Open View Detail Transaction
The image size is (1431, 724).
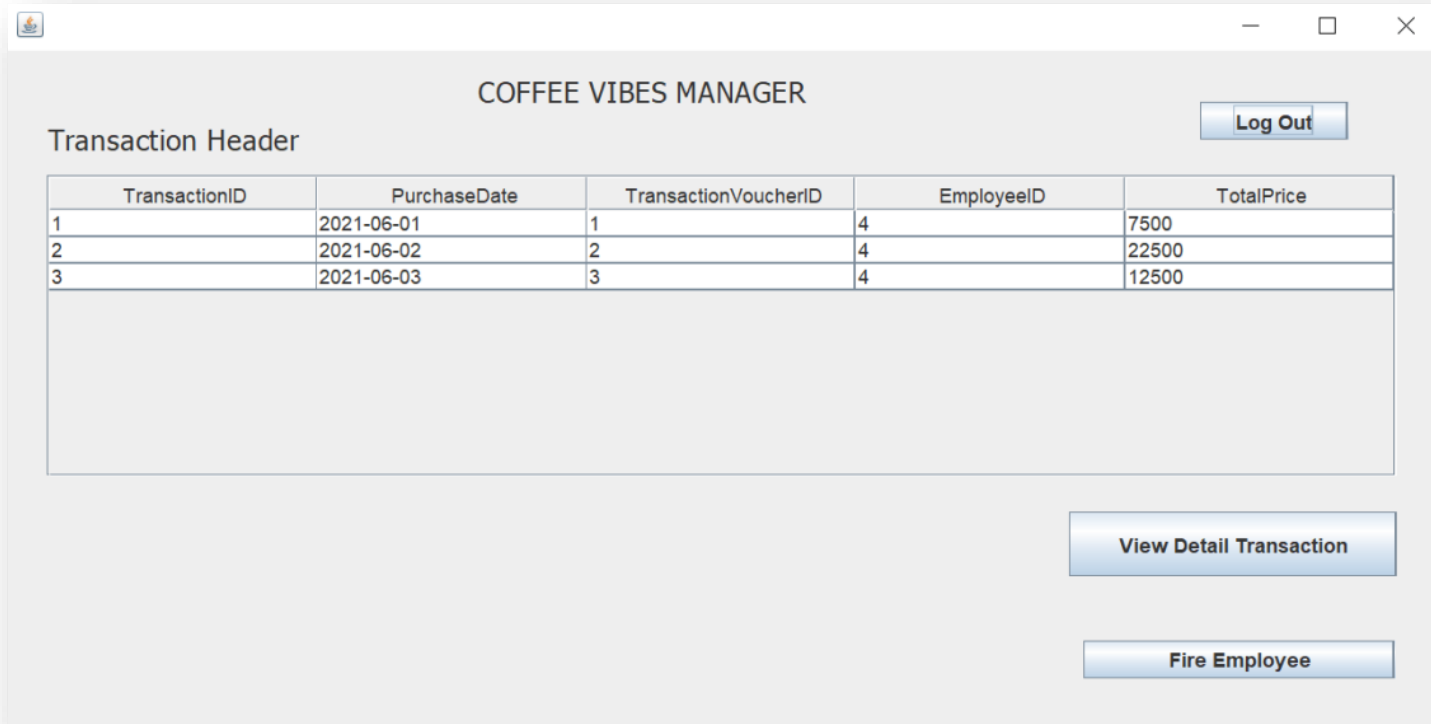1232,545
